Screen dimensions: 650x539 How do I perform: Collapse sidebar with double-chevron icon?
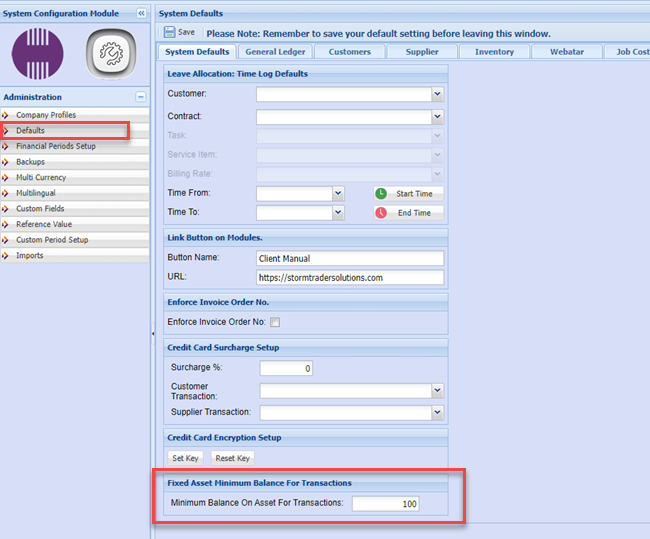(141, 14)
